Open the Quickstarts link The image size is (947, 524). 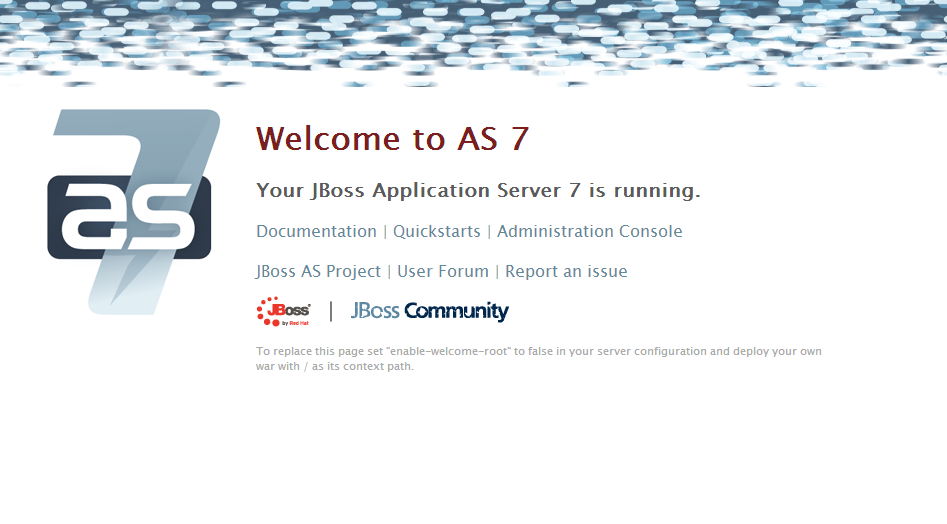436,231
